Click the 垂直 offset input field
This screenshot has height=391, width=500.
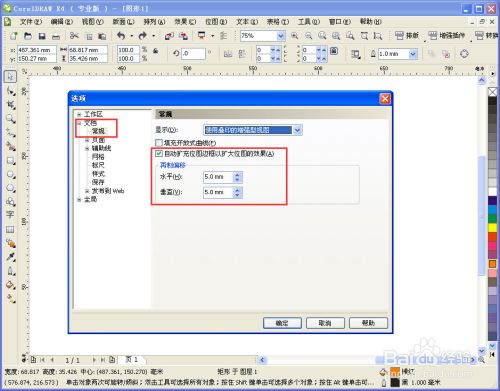[x=218, y=192]
